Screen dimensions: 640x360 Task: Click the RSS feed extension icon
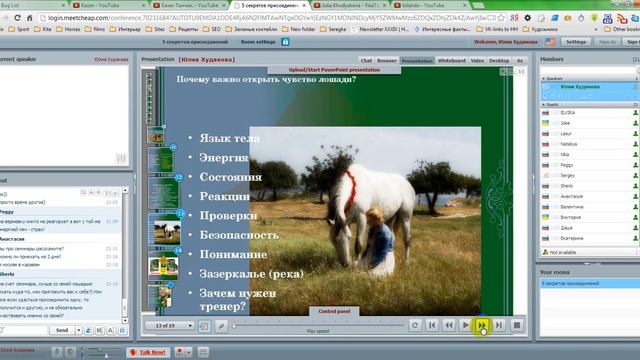tap(622, 18)
